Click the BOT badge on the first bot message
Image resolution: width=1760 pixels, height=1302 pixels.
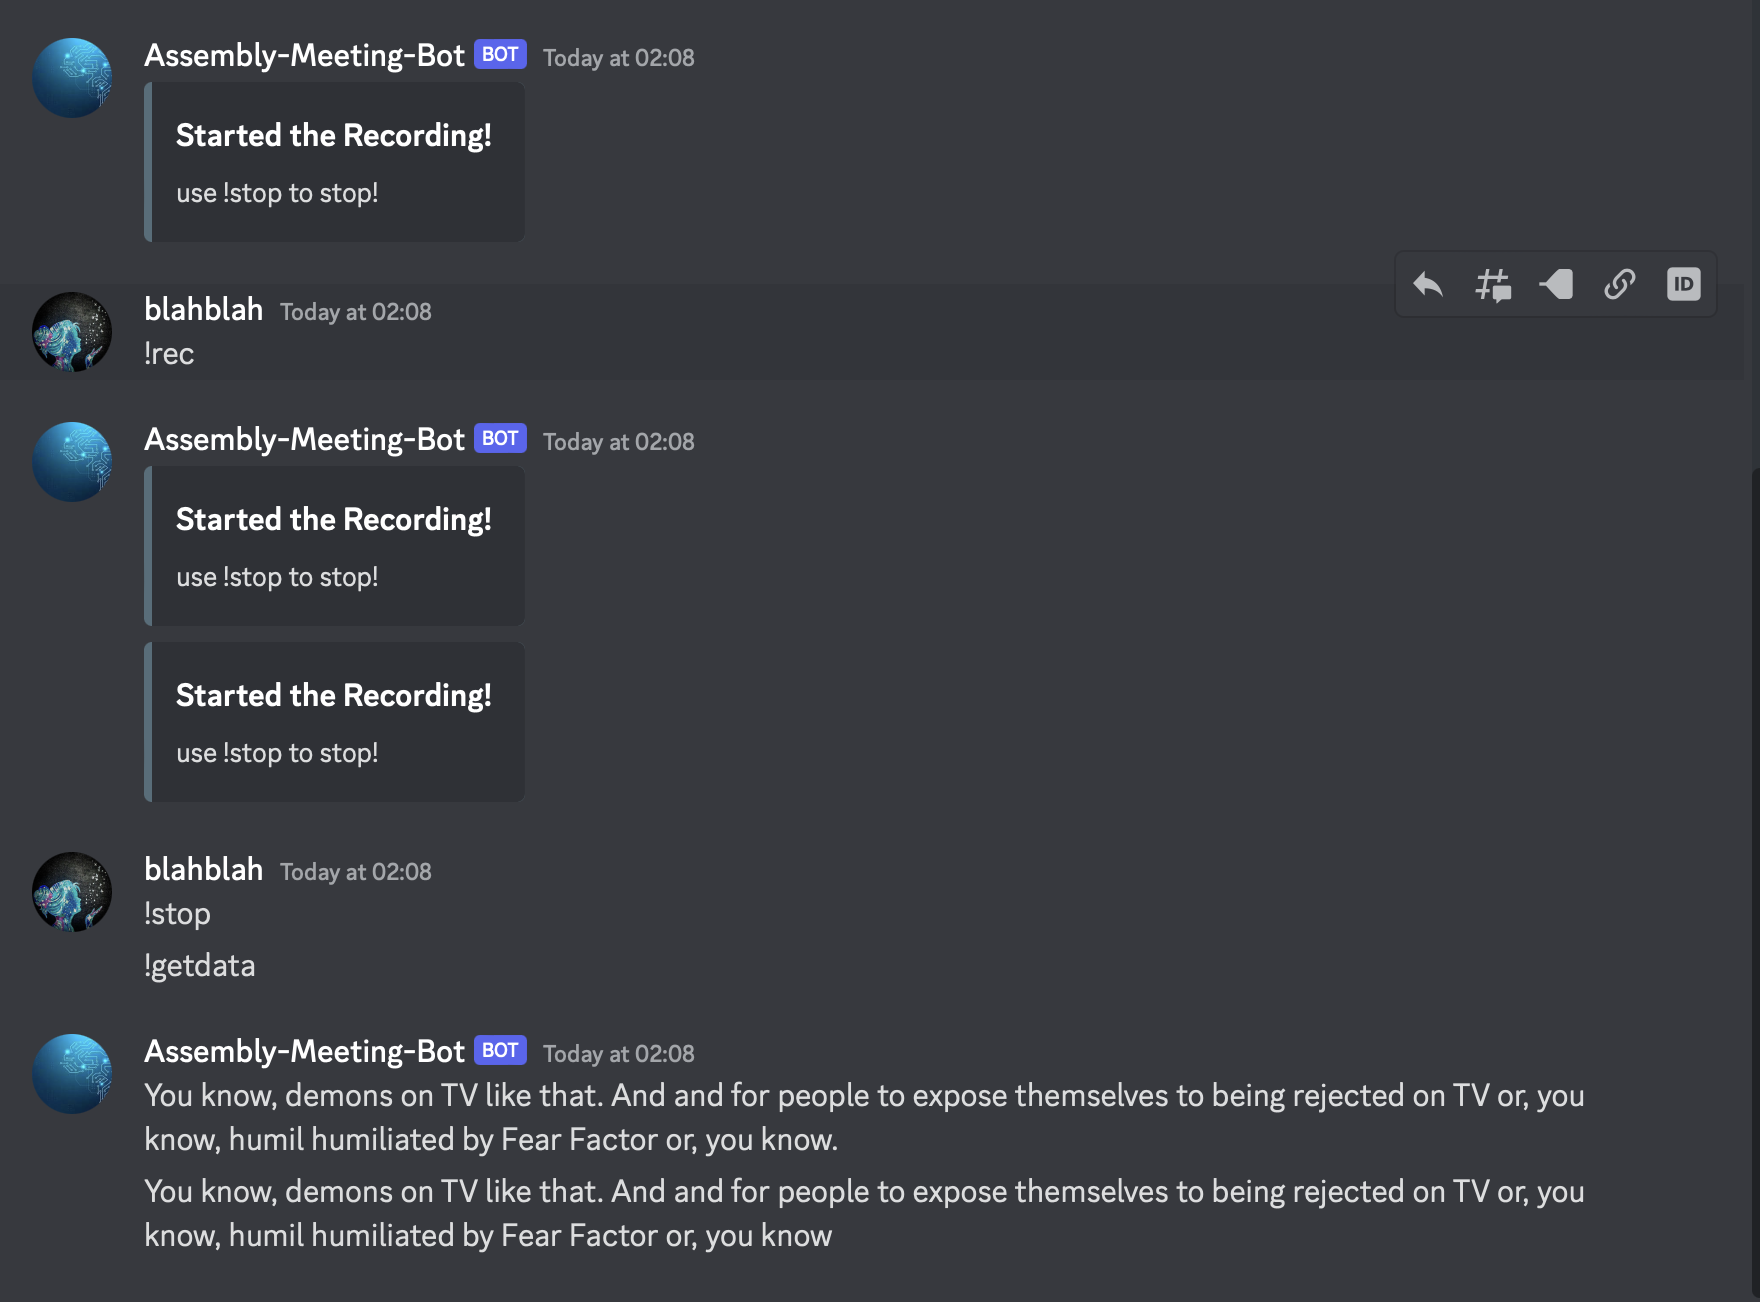pos(498,55)
